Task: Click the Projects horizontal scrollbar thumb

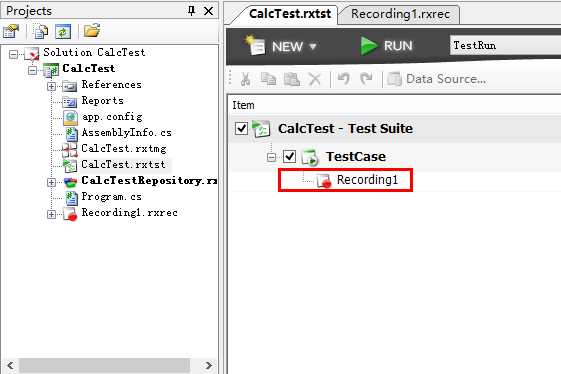Action: coord(104,365)
